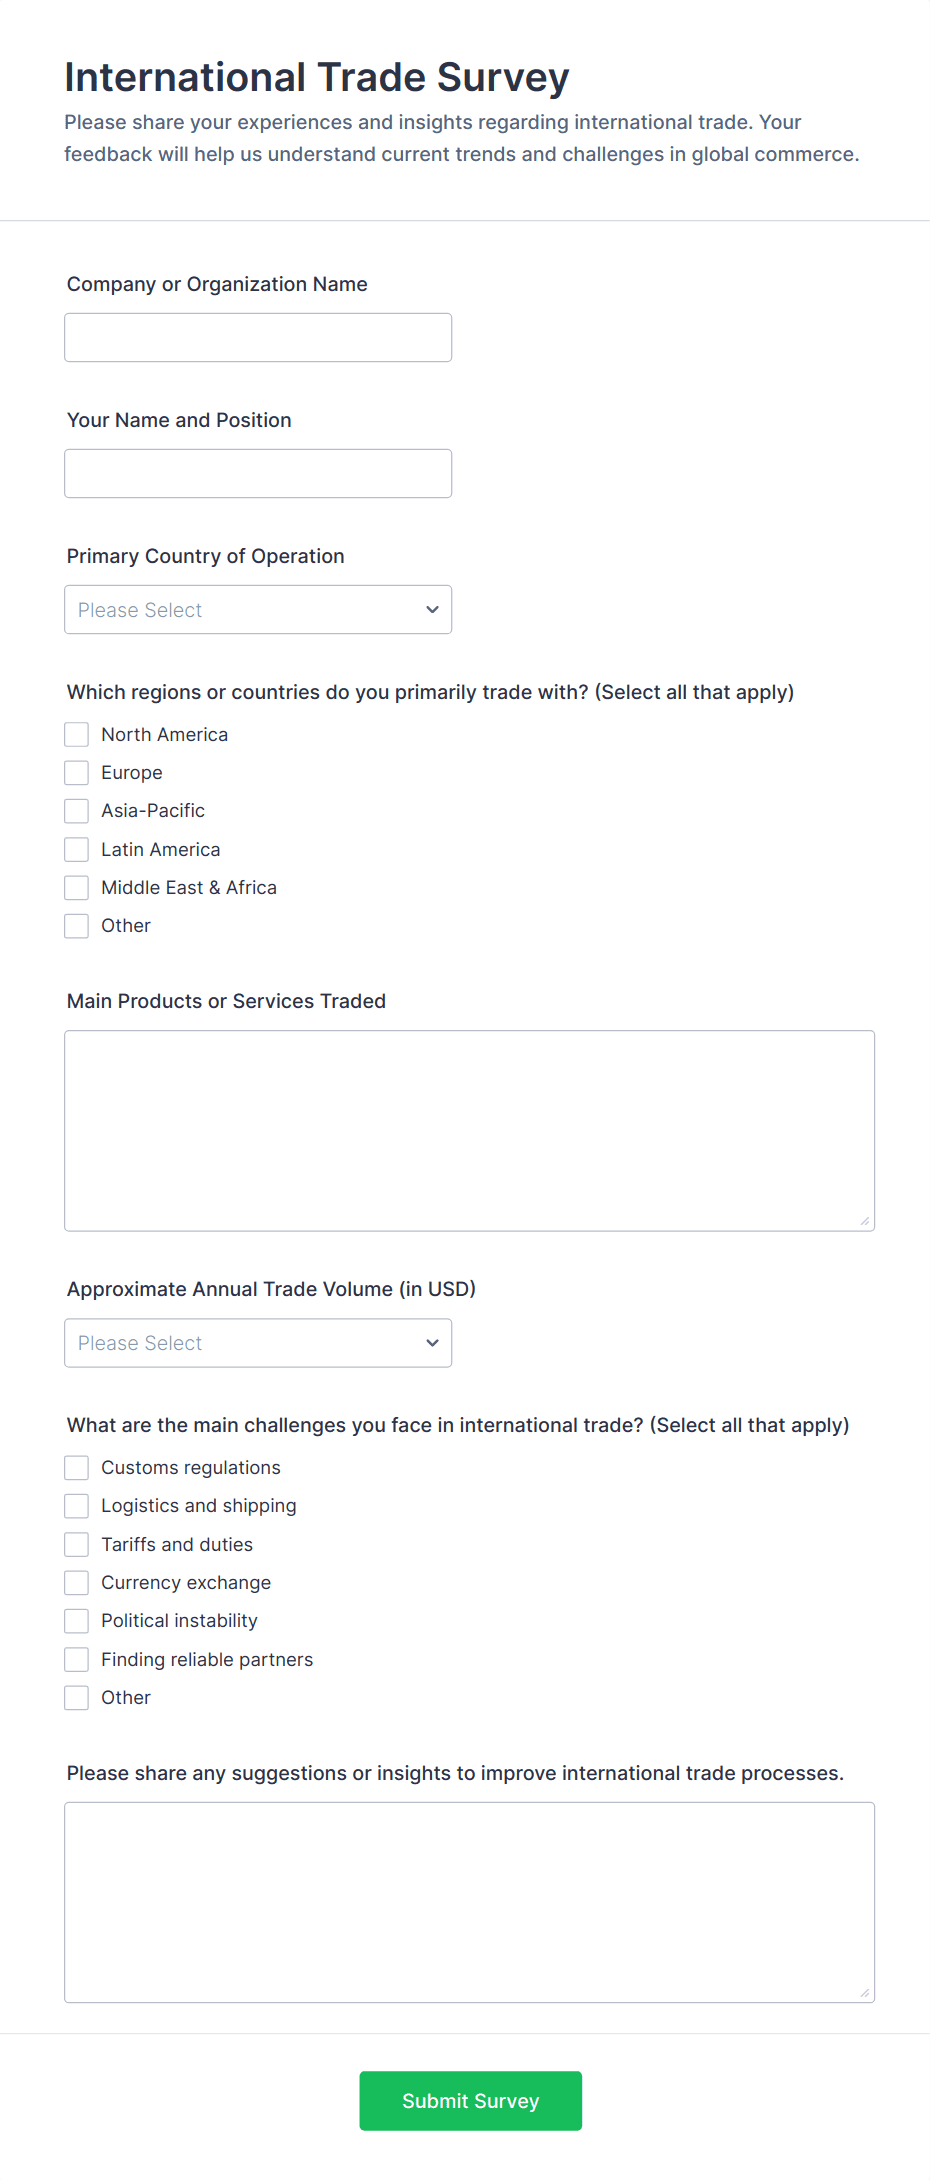Select the Asia-Pacific trading region
The height and width of the screenshot is (2180, 930).
pos(76,810)
